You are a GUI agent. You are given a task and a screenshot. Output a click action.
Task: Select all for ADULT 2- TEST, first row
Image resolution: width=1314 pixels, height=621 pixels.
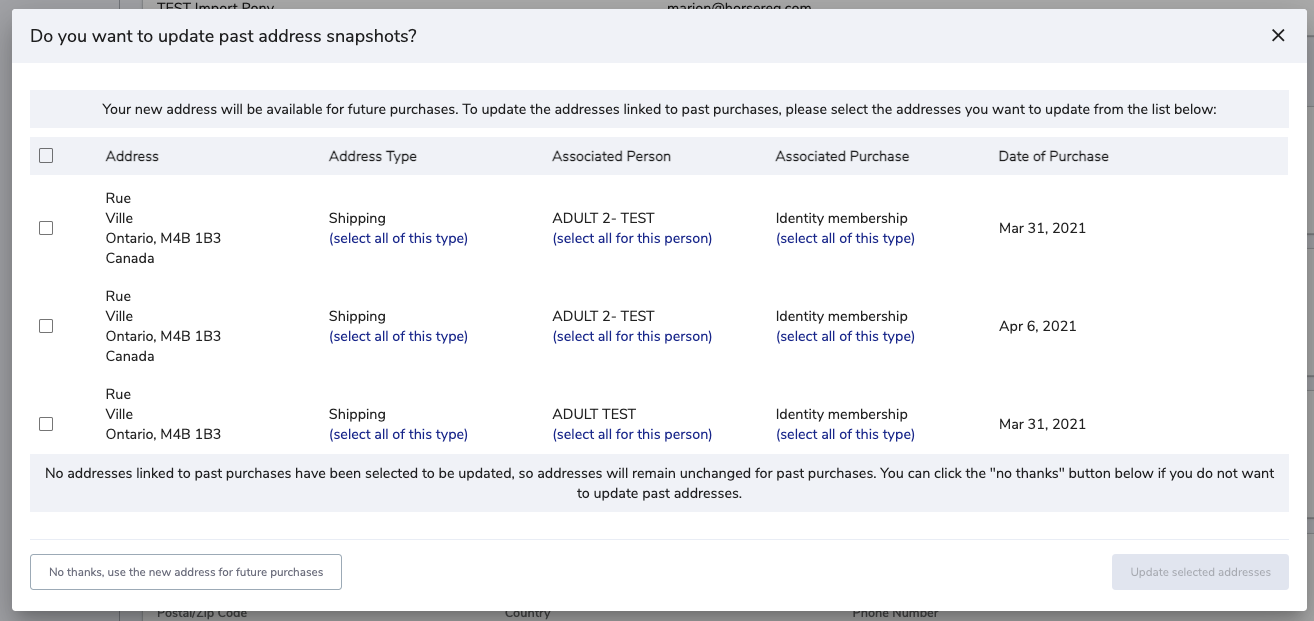[x=632, y=238]
